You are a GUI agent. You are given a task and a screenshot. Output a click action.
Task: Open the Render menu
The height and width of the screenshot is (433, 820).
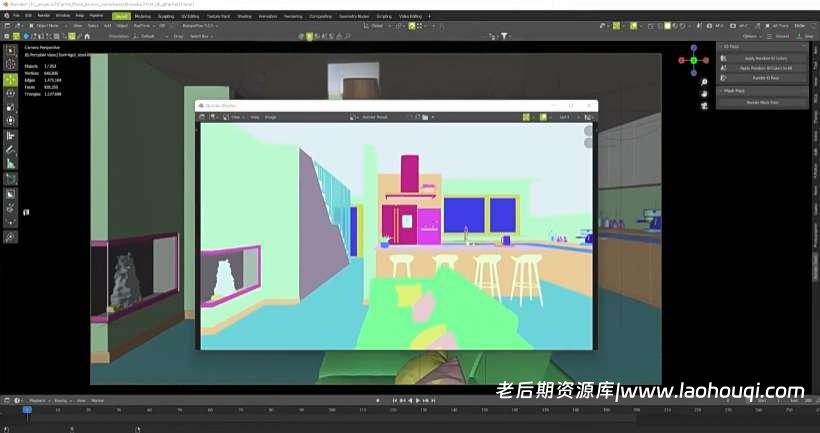[x=43, y=16]
